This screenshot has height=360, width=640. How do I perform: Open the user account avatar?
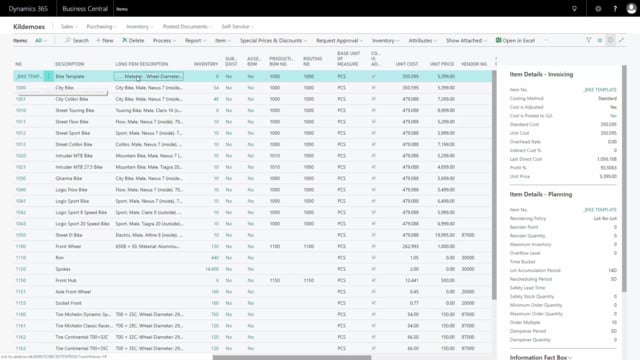631,9
